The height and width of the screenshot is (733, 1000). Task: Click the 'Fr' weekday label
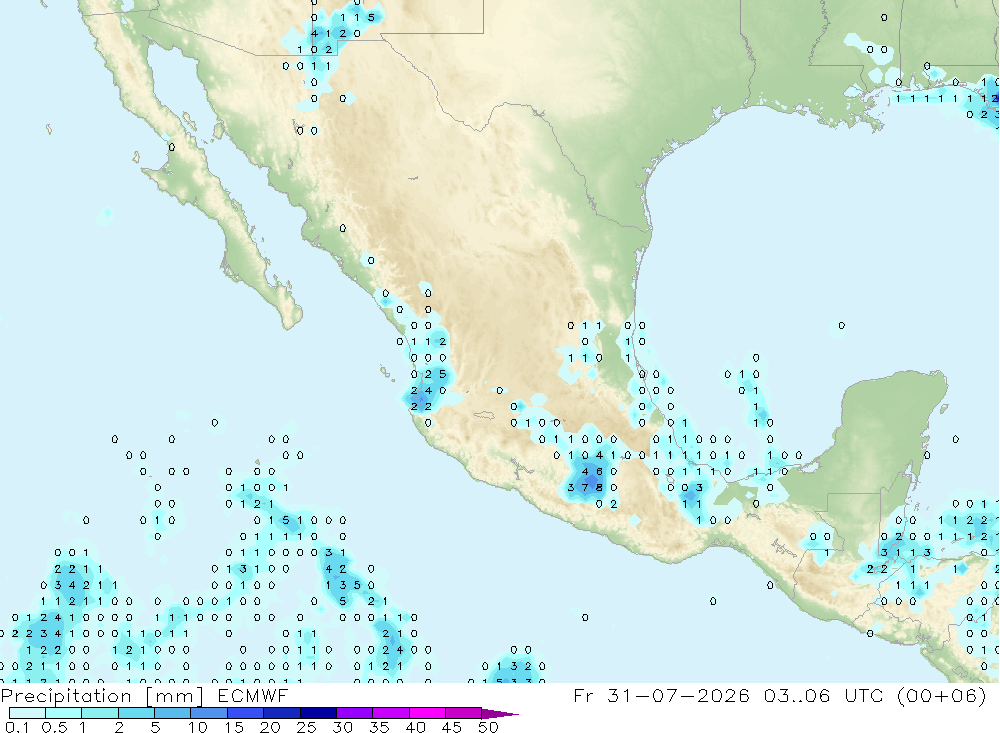pos(583,695)
